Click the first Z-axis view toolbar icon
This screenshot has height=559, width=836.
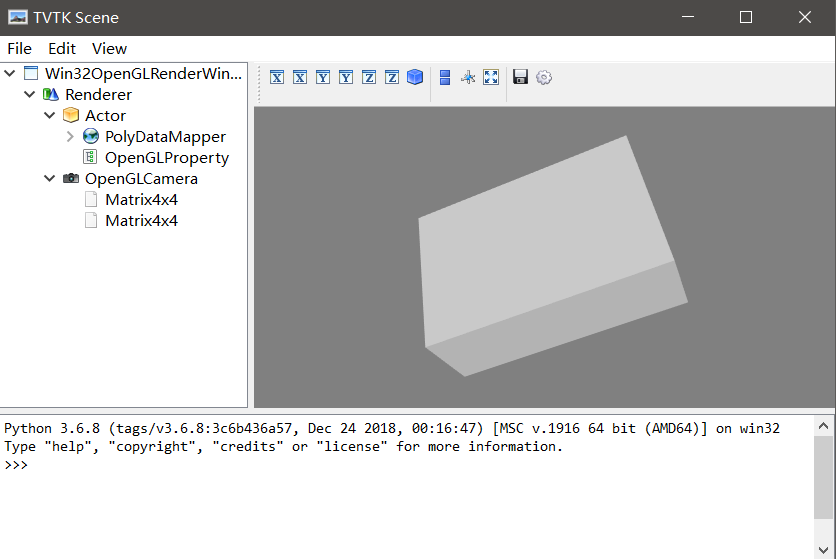[x=369, y=77]
